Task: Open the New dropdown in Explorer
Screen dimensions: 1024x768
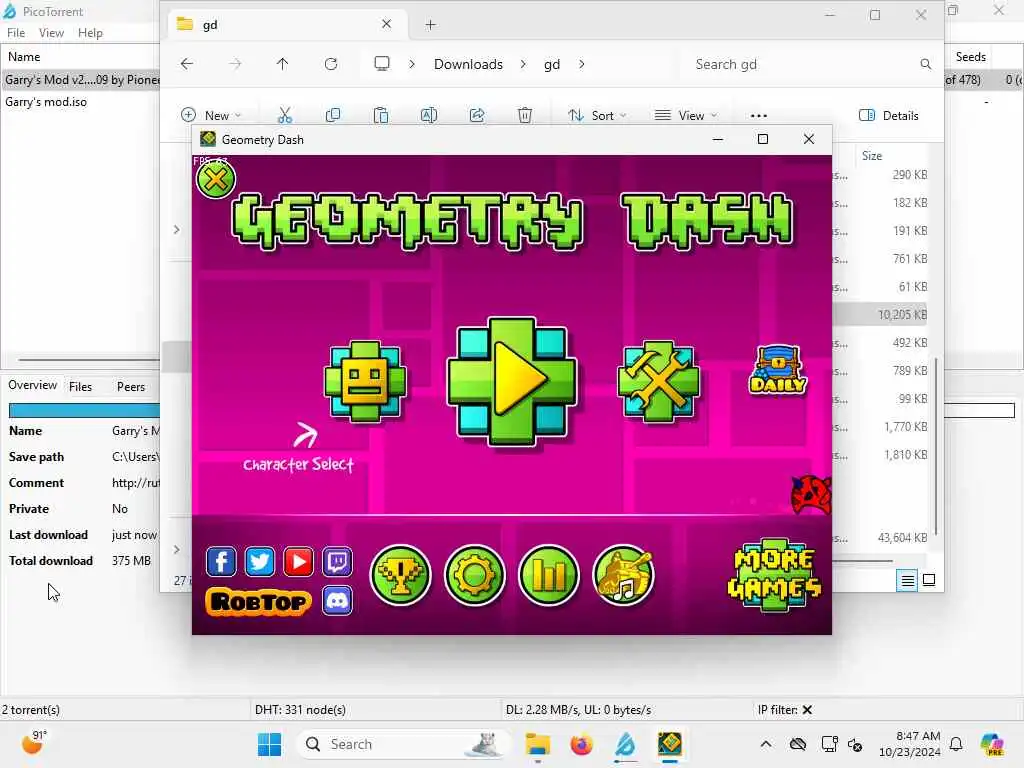Action: click(x=212, y=116)
